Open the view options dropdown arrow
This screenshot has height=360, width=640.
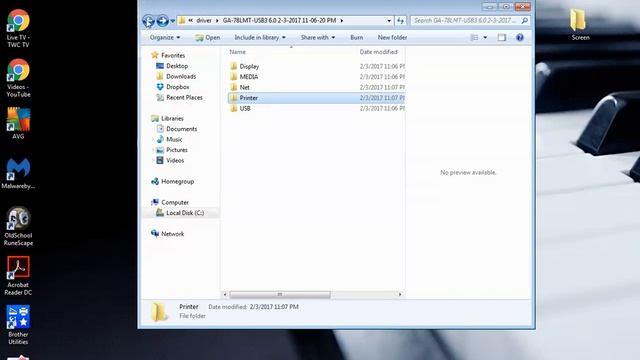coord(485,38)
